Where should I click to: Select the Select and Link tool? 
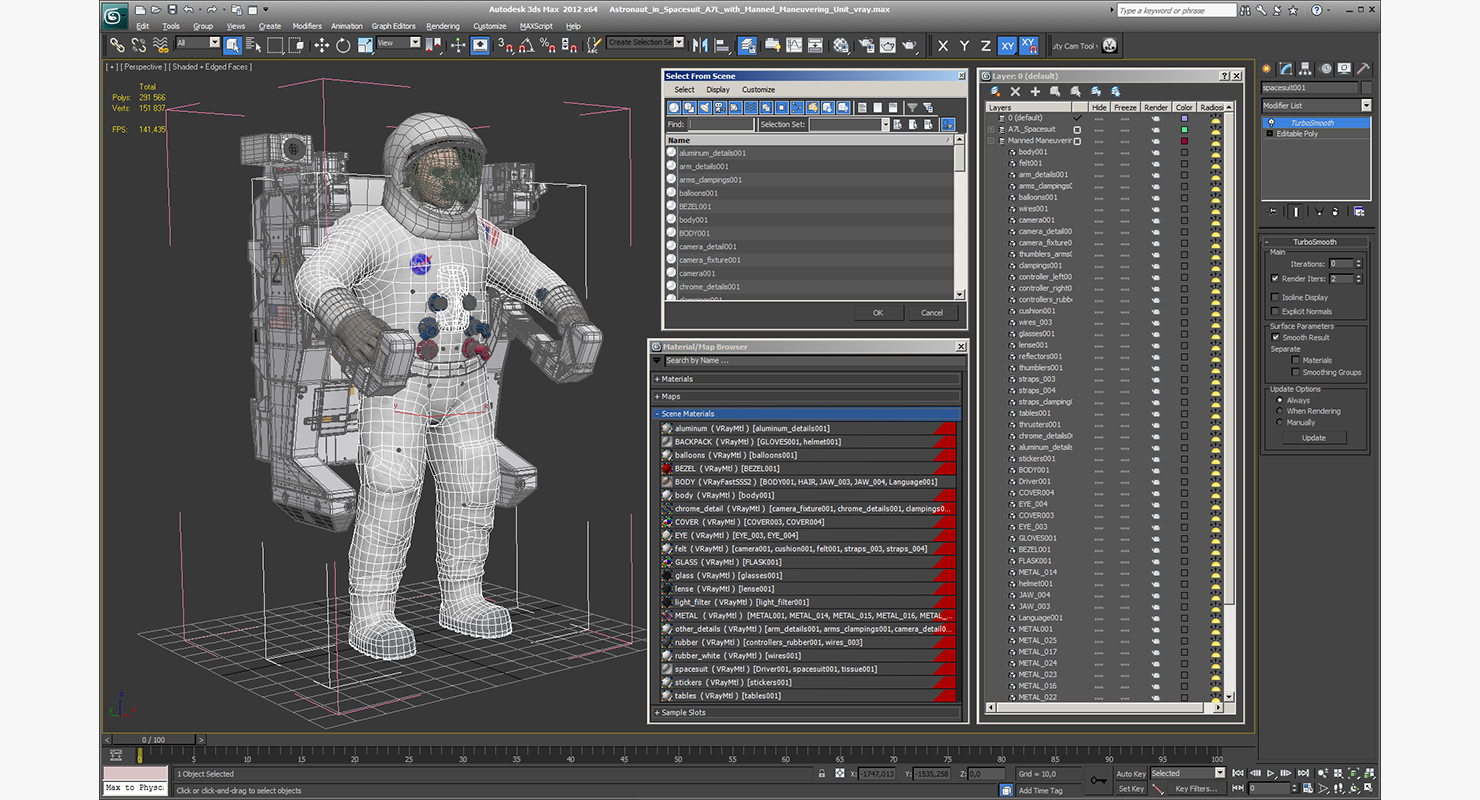point(117,45)
